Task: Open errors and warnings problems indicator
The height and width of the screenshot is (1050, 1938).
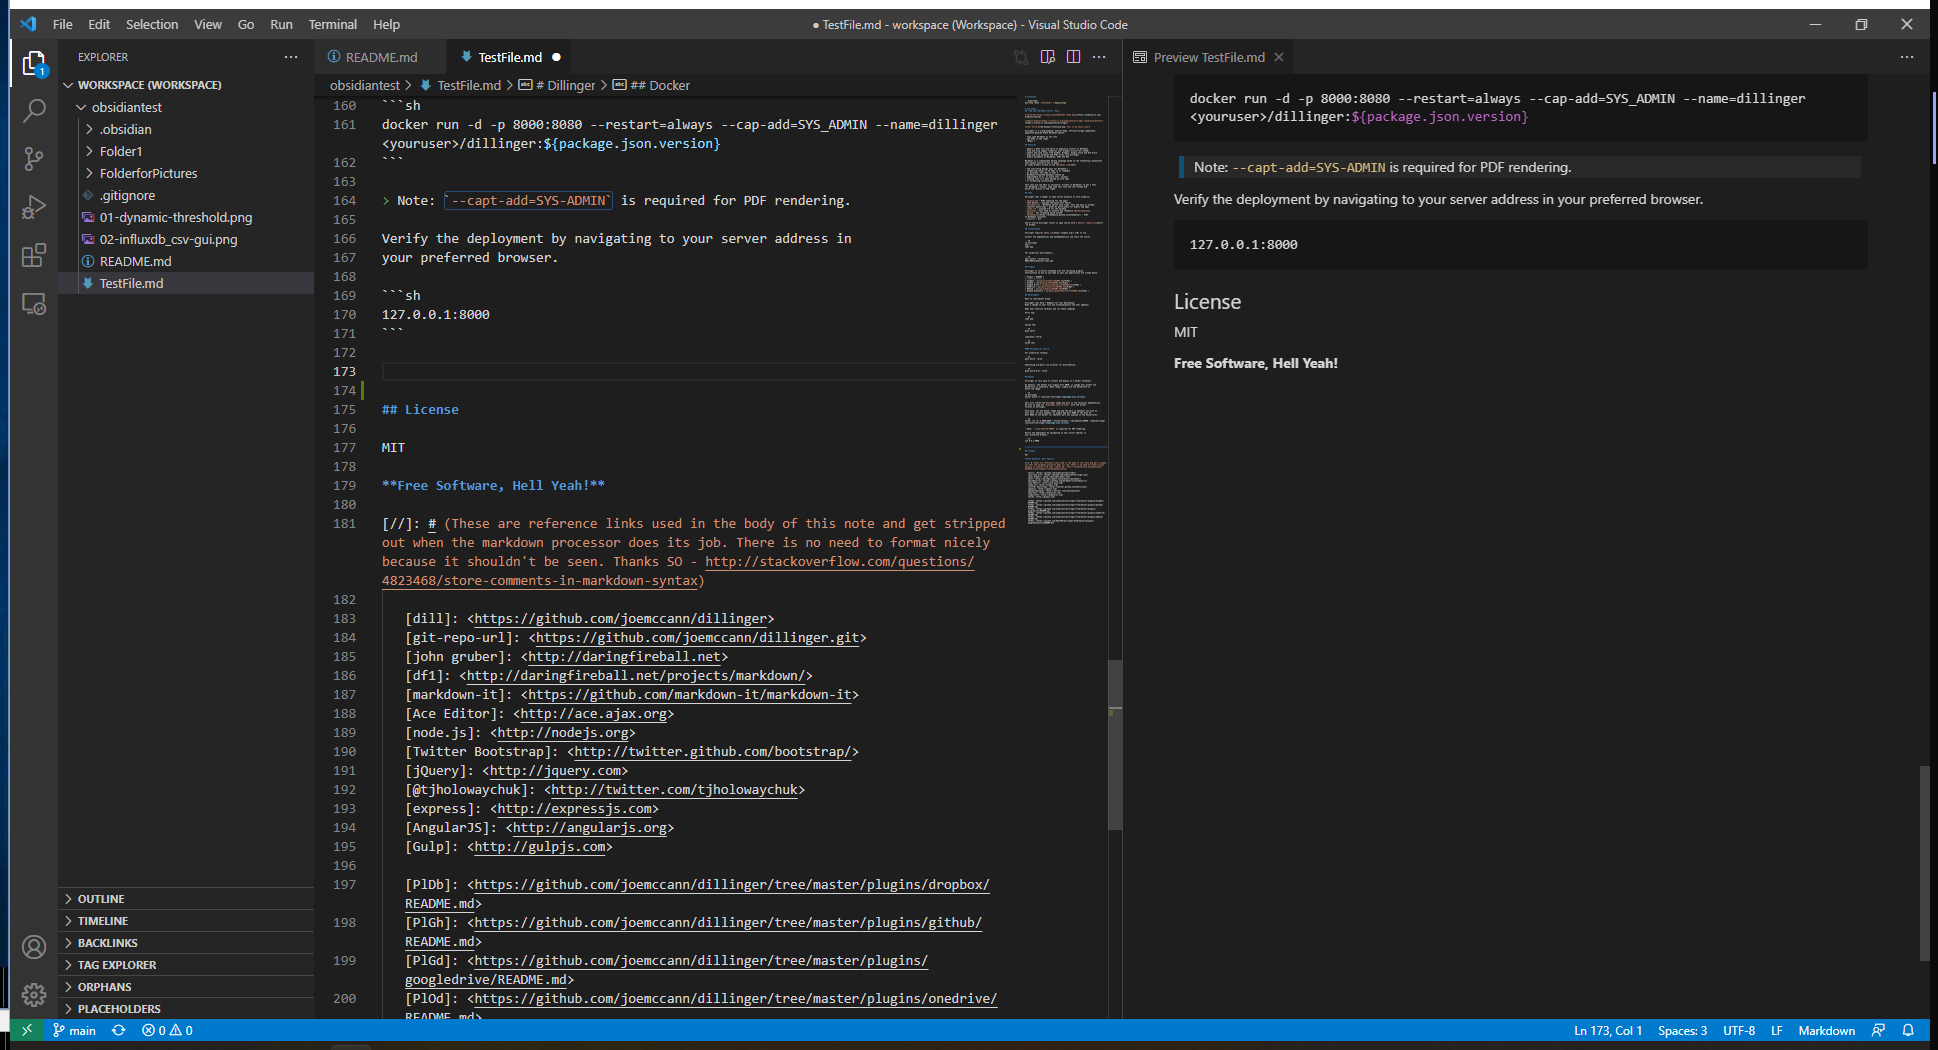Action: pos(167,1030)
